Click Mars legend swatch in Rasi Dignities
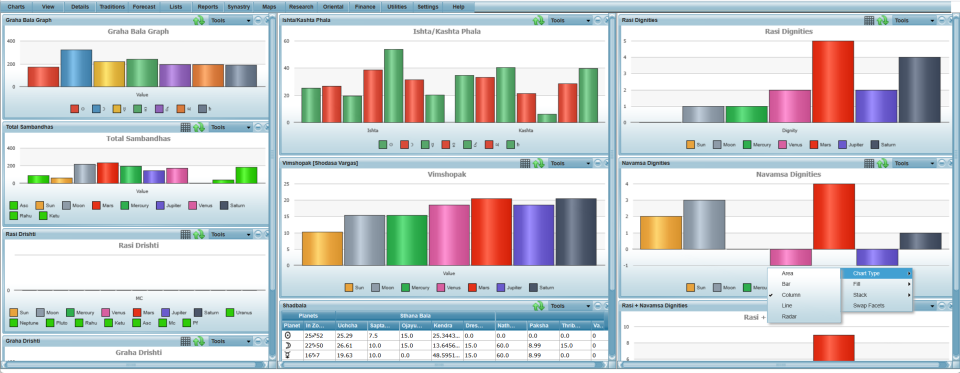The height and width of the screenshot is (373, 960). coord(814,145)
